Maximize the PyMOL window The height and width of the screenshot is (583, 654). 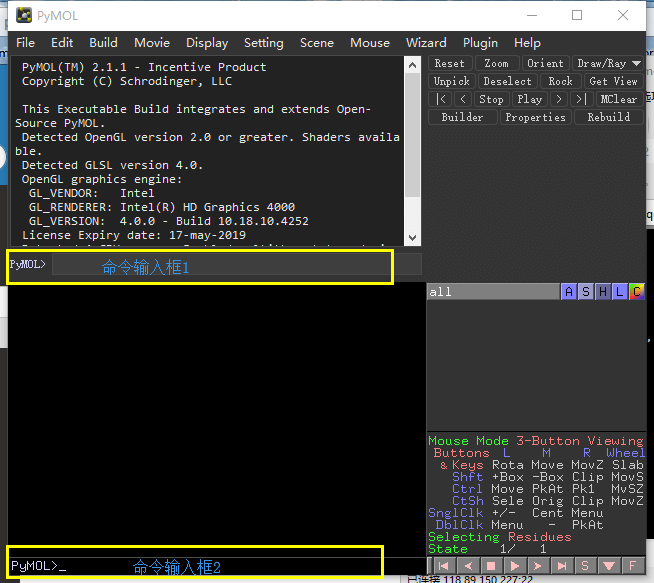tap(577, 15)
